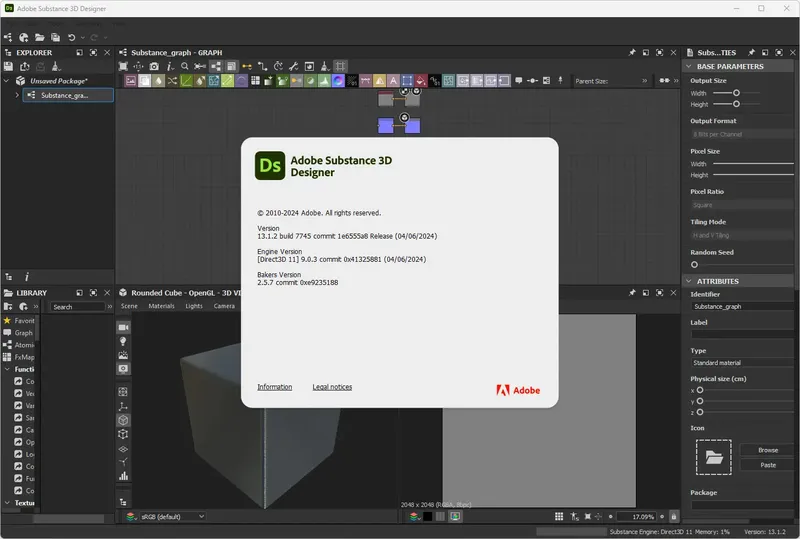
Task: Toggle the pin icon on Properties panel
Action: click(x=751, y=52)
